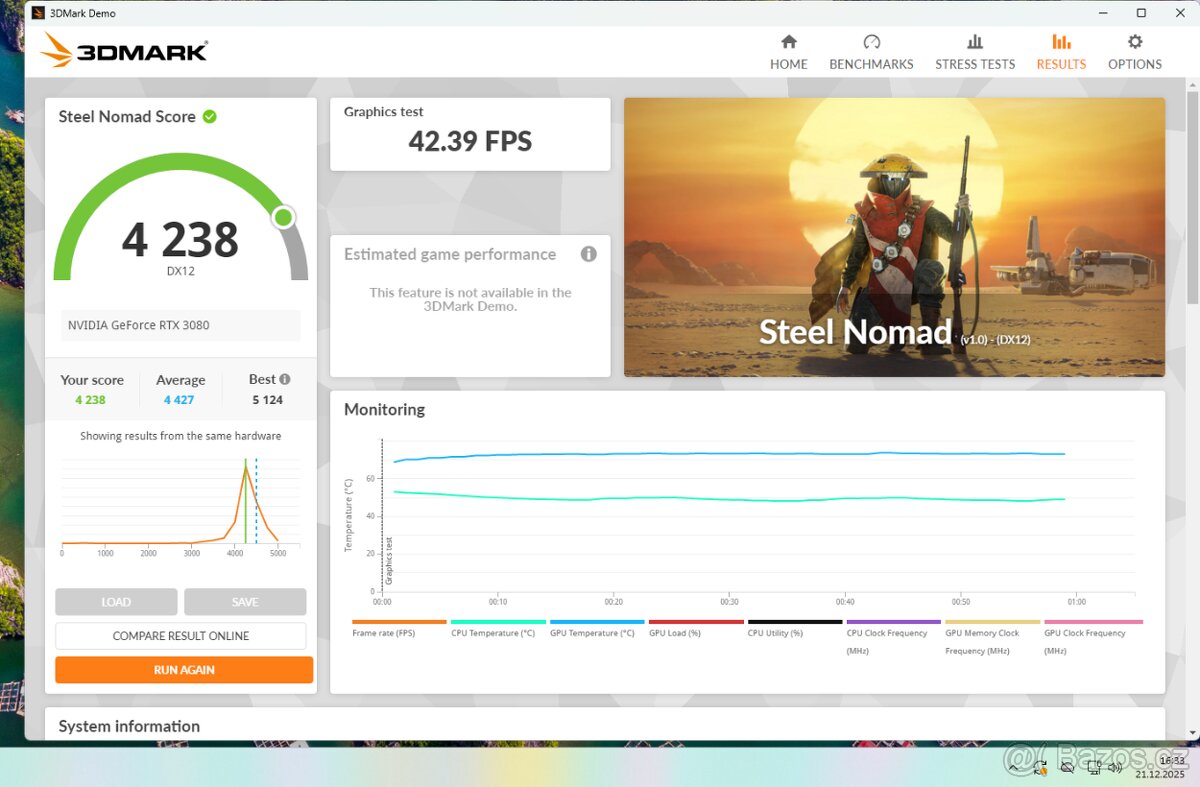Click info icon beside Estimated game performance
The width and height of the screenshot is (1200, 787).
tap(589, 254)
